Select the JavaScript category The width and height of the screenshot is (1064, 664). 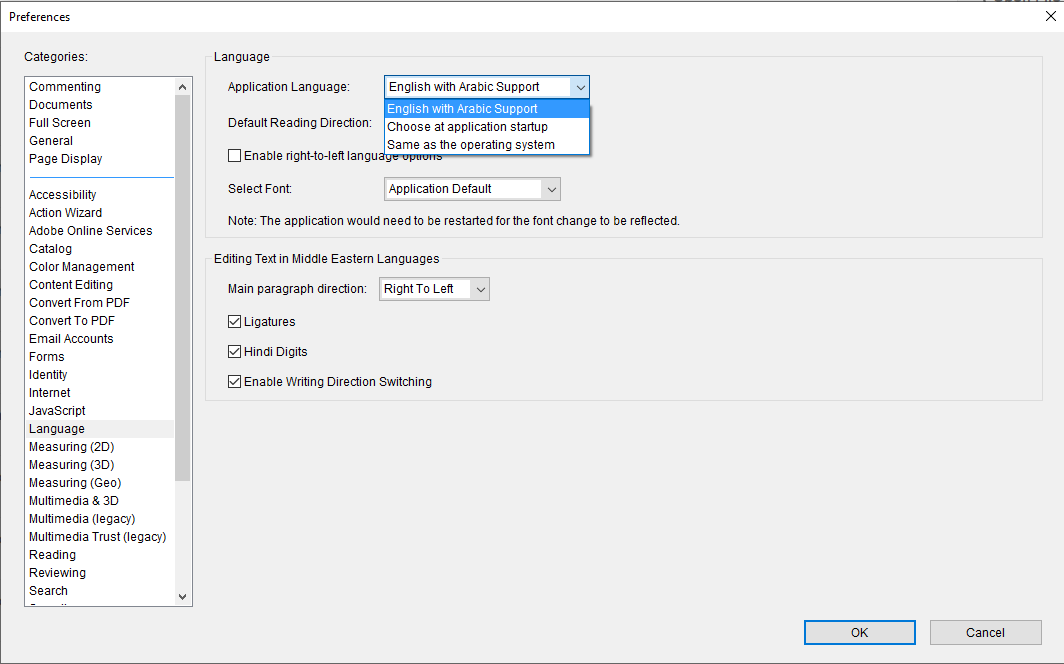pyautogui.click(x=56, y=410)
